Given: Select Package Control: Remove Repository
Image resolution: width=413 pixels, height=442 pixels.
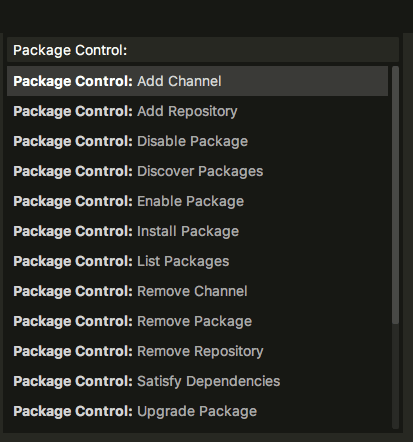Looking at the screenshot, I should (197, 351).
